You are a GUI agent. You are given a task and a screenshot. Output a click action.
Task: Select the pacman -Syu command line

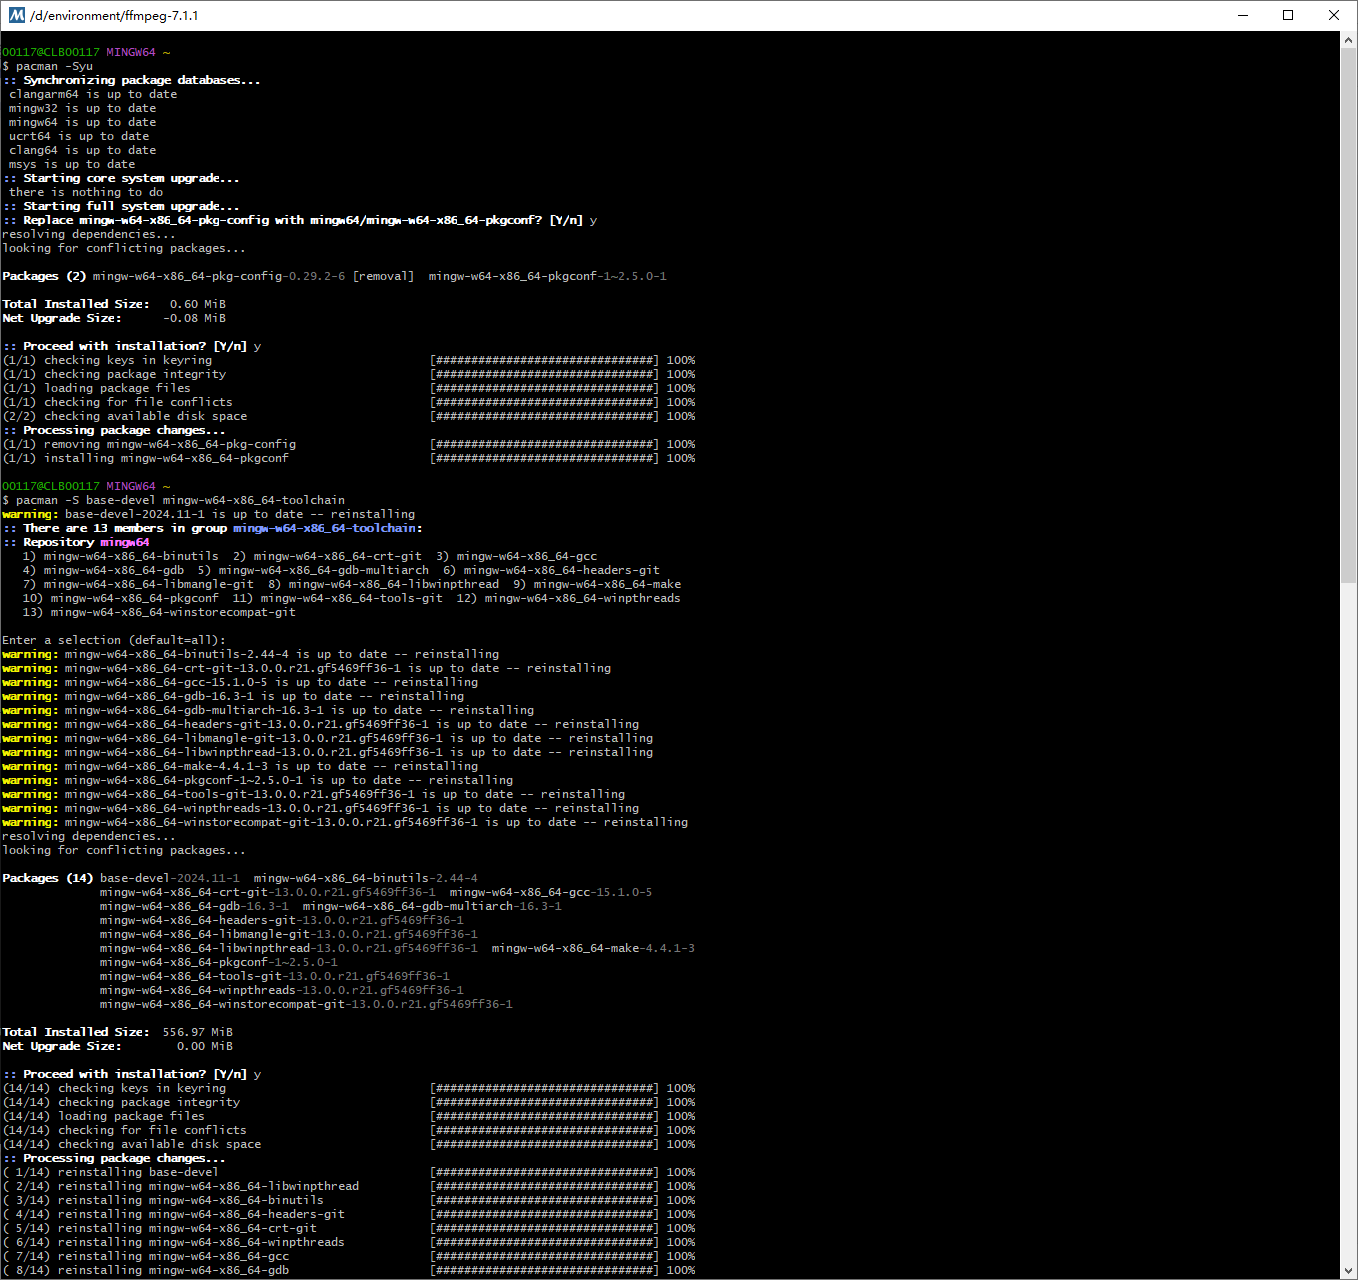pos(48,65)
